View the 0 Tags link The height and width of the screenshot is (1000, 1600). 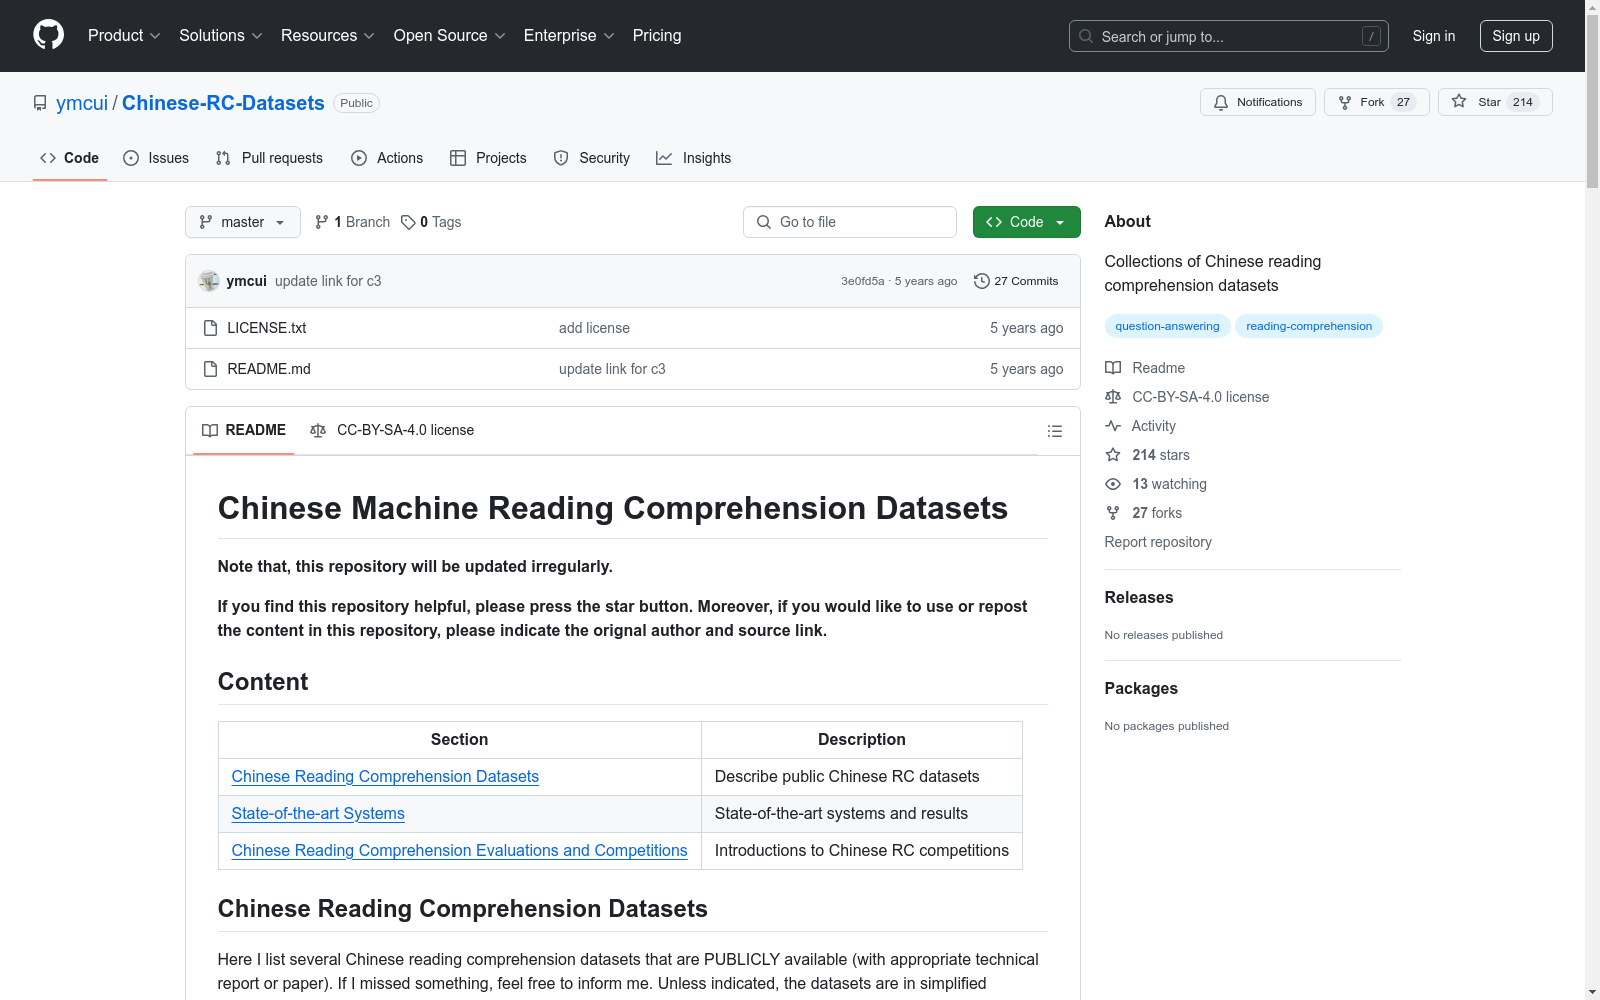431,222
